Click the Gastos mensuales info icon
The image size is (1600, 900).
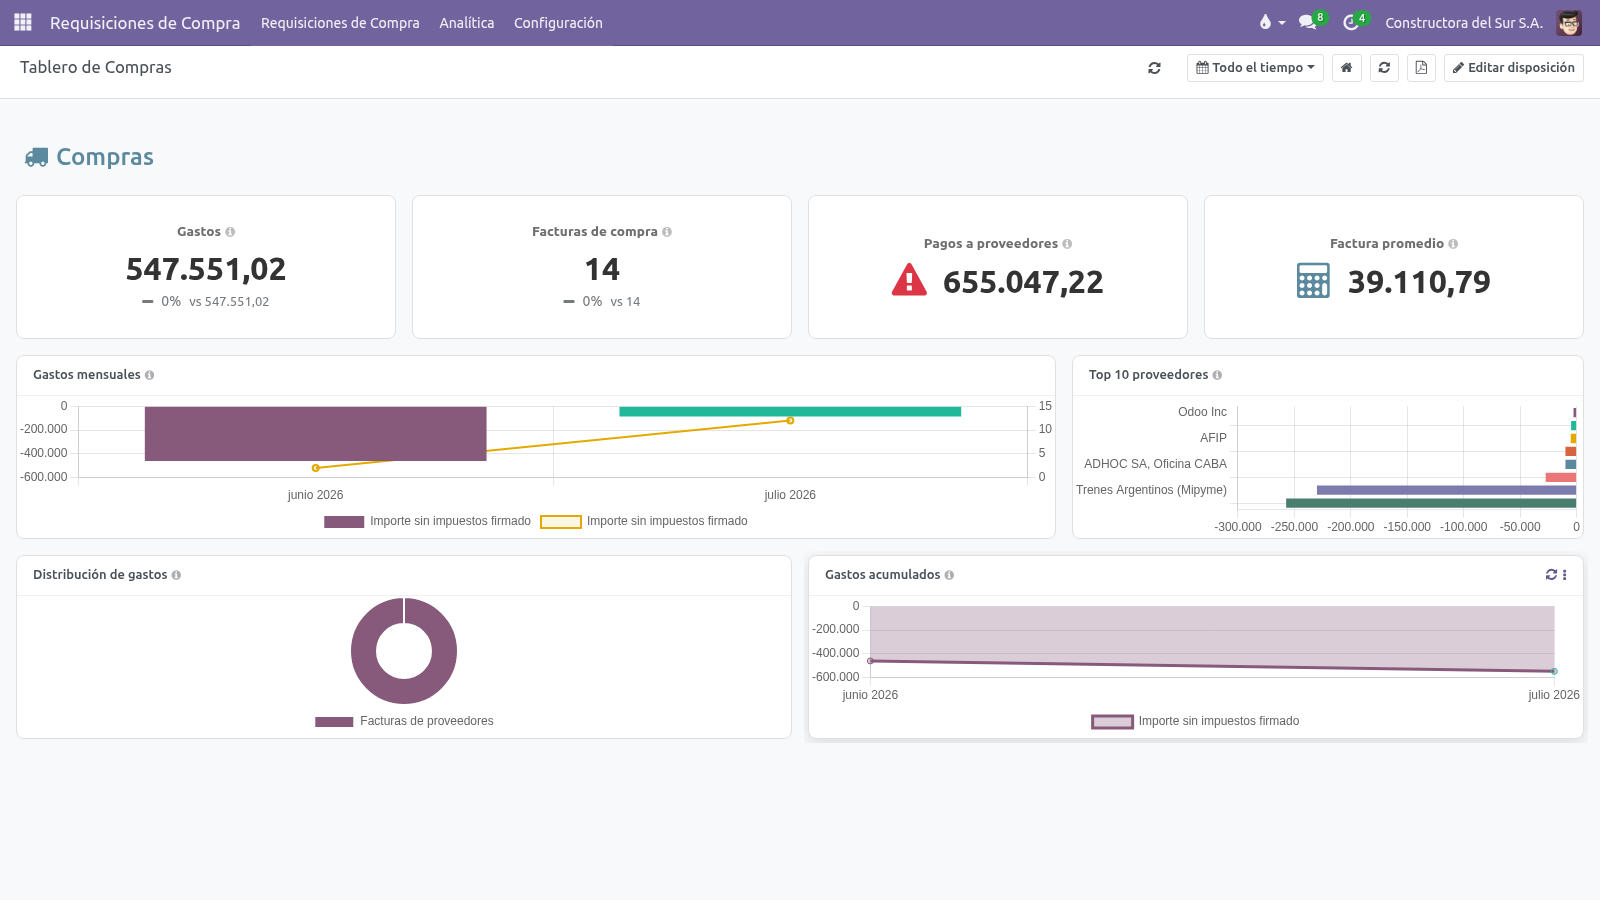click(149, 375)
